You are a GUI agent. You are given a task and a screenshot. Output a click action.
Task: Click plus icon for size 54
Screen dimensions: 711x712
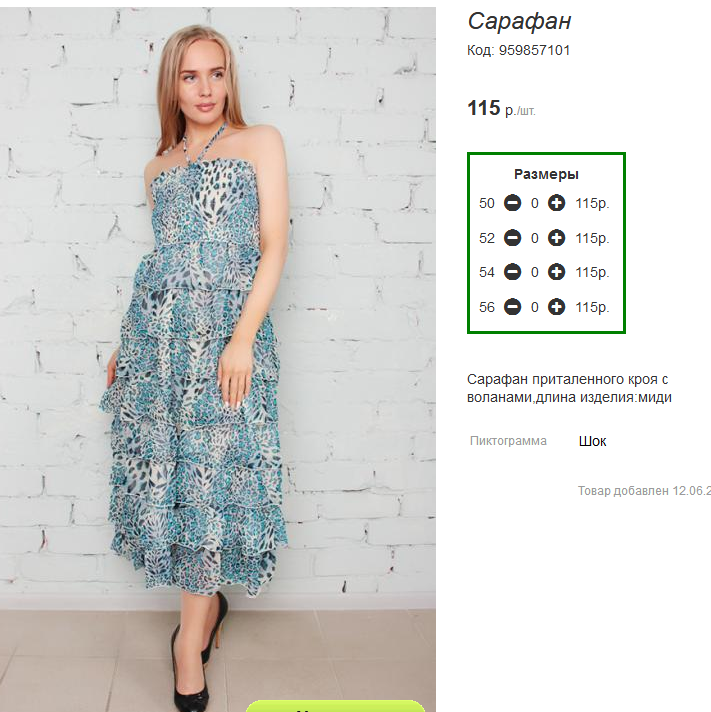coord(556,272)
